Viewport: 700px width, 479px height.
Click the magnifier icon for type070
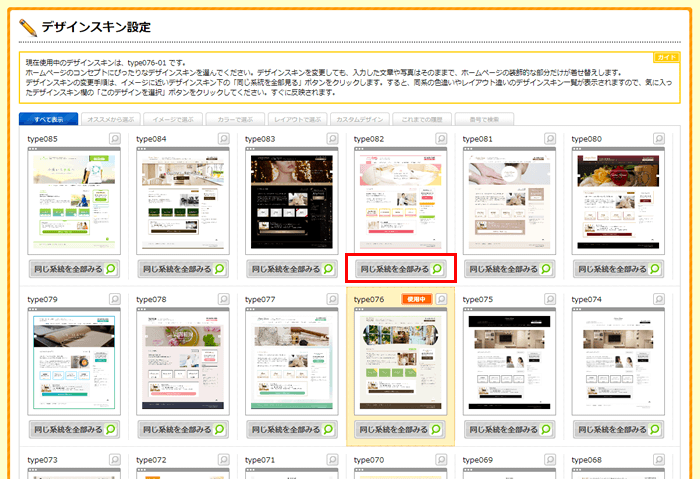[x=442, y=460]
